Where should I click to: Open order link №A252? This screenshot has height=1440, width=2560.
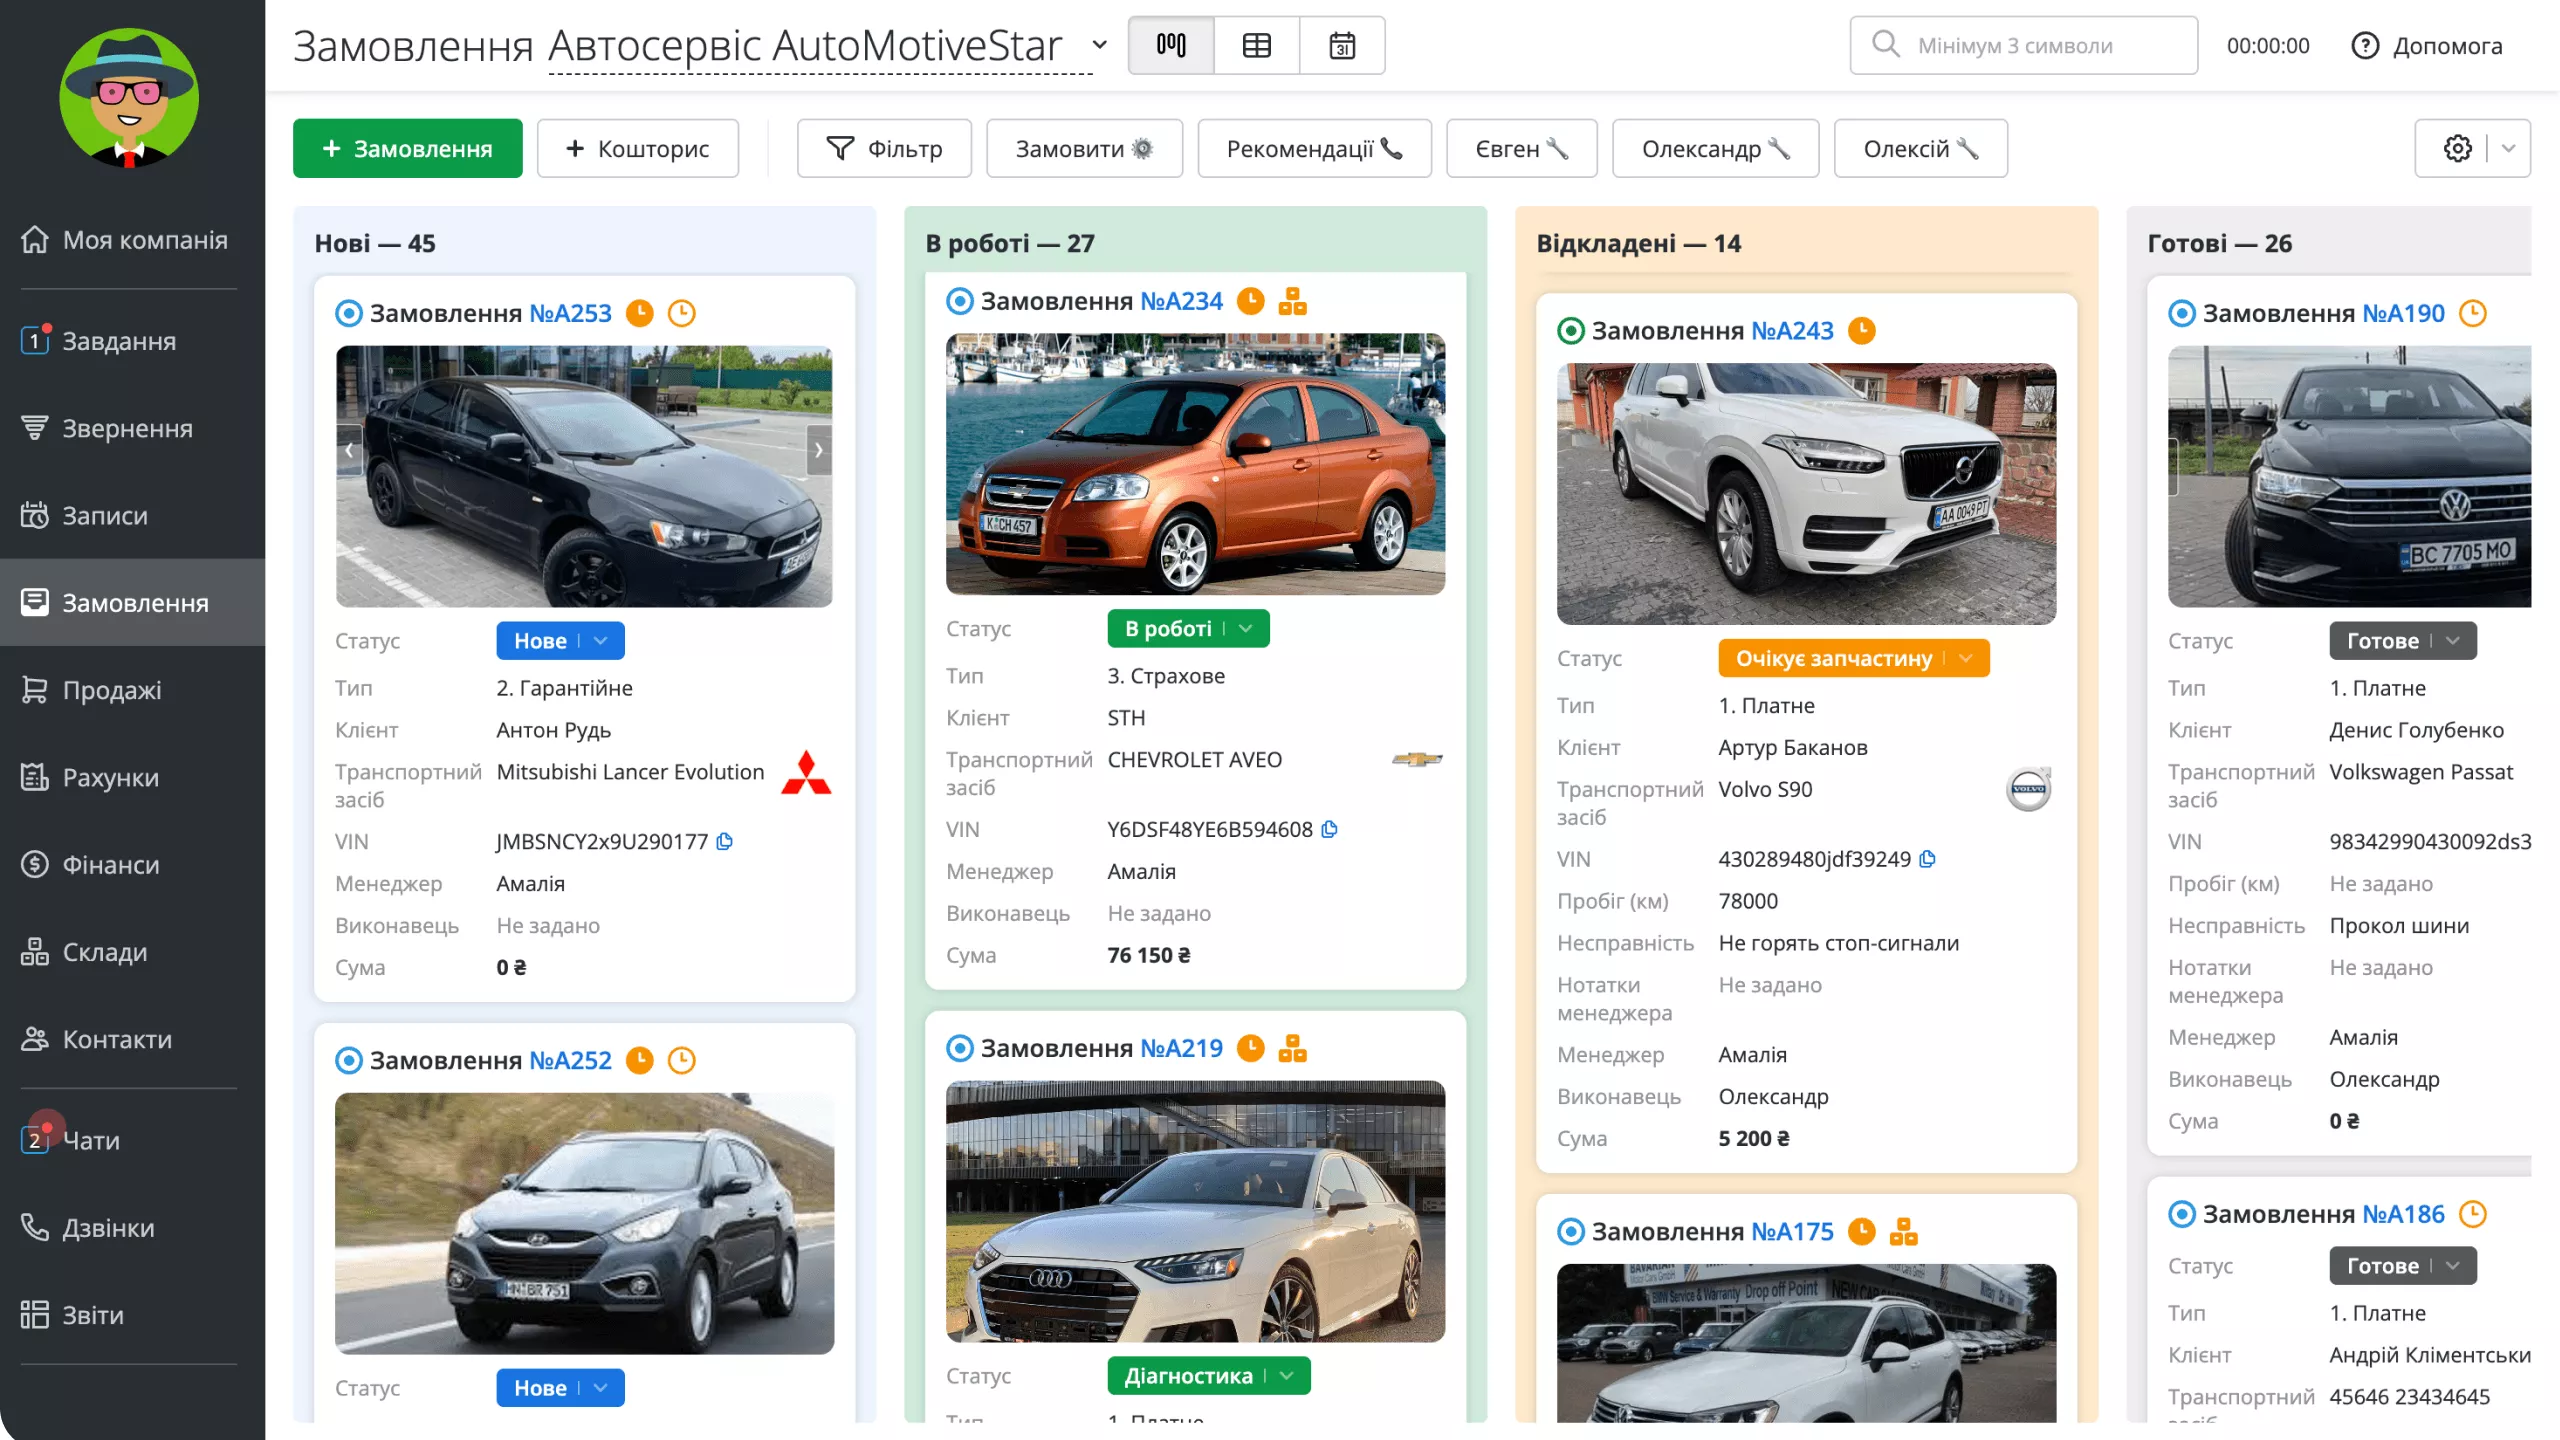pyautogui.click(x=570, y=1060)
